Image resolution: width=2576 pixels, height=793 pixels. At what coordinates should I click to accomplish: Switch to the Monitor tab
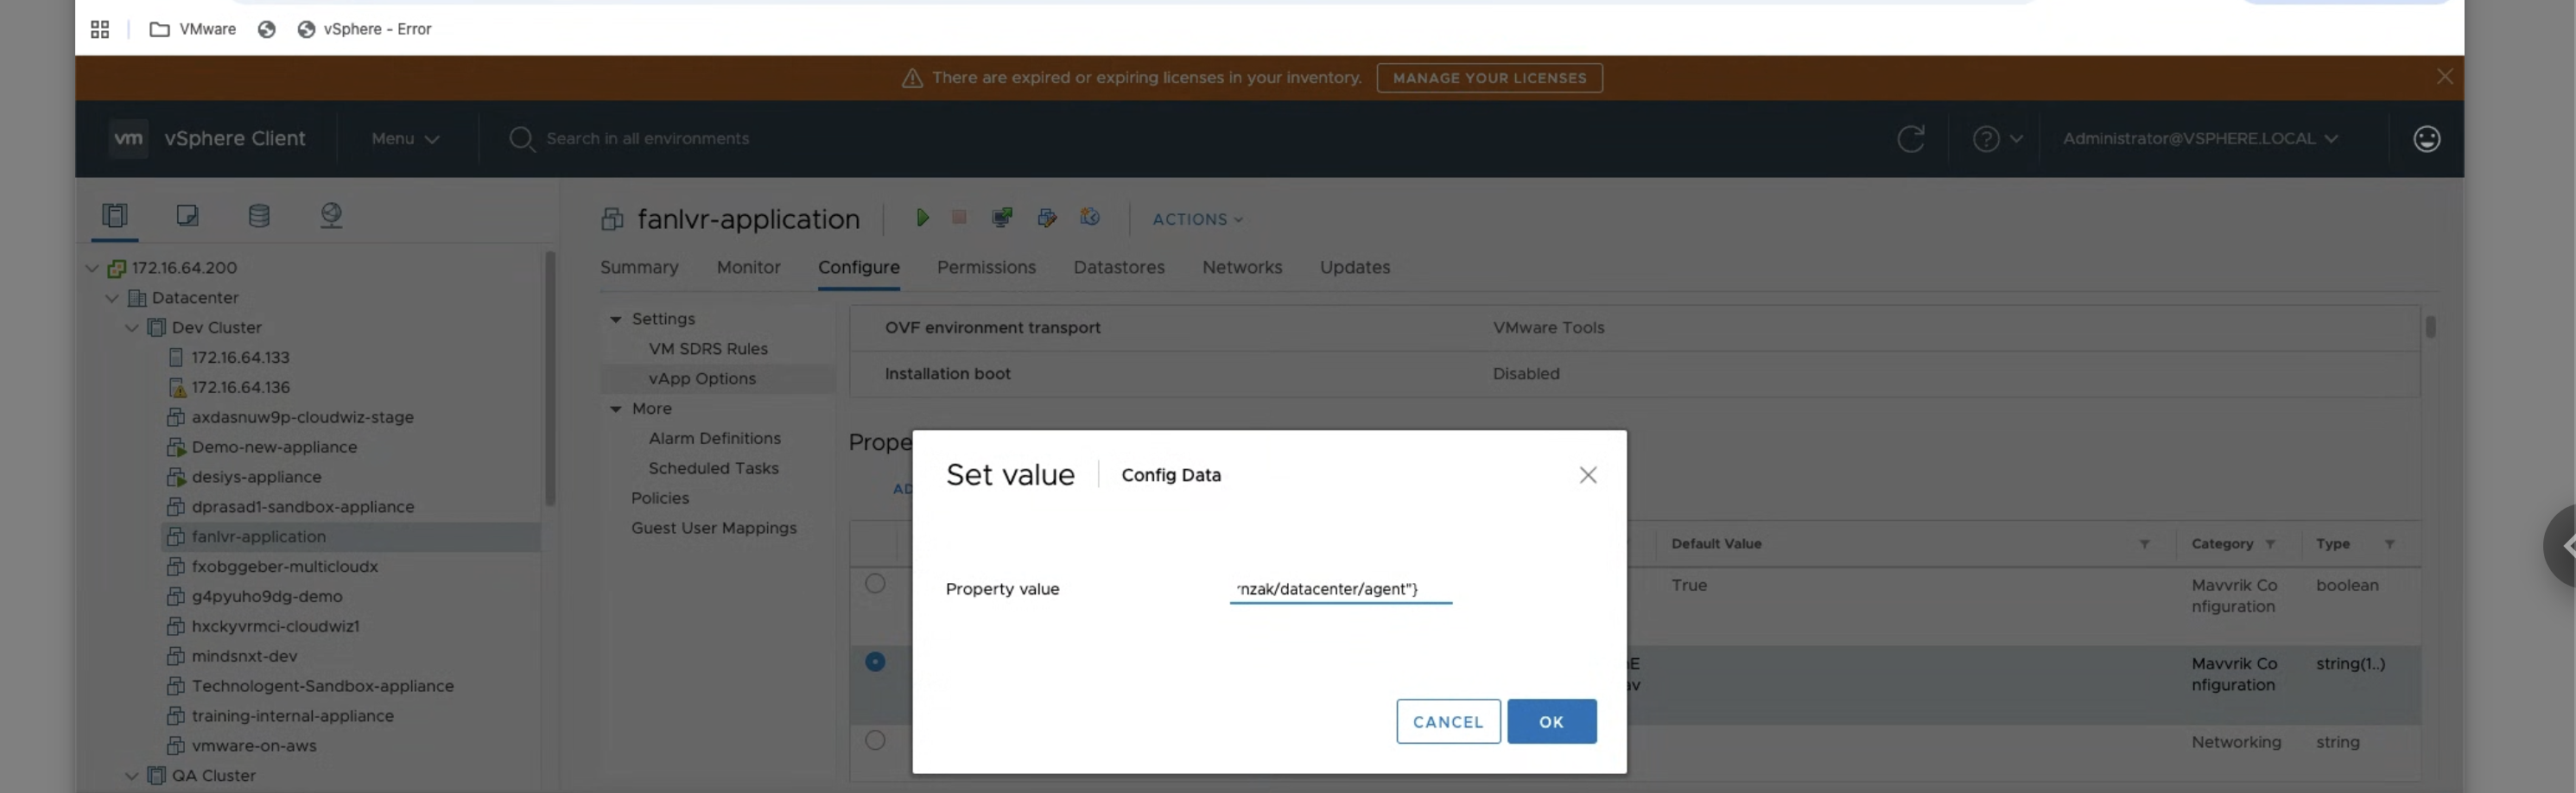[748, 268]
